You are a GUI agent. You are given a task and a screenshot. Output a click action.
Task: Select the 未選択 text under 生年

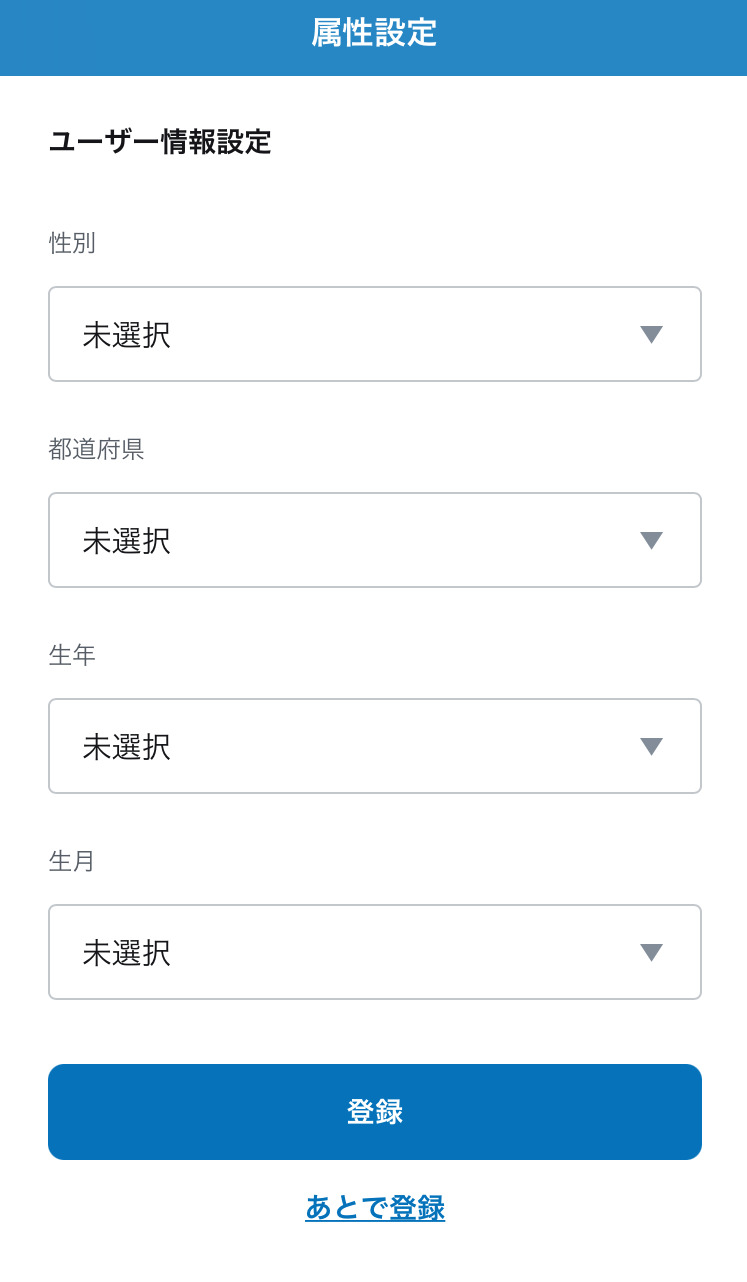coord(126,747)
